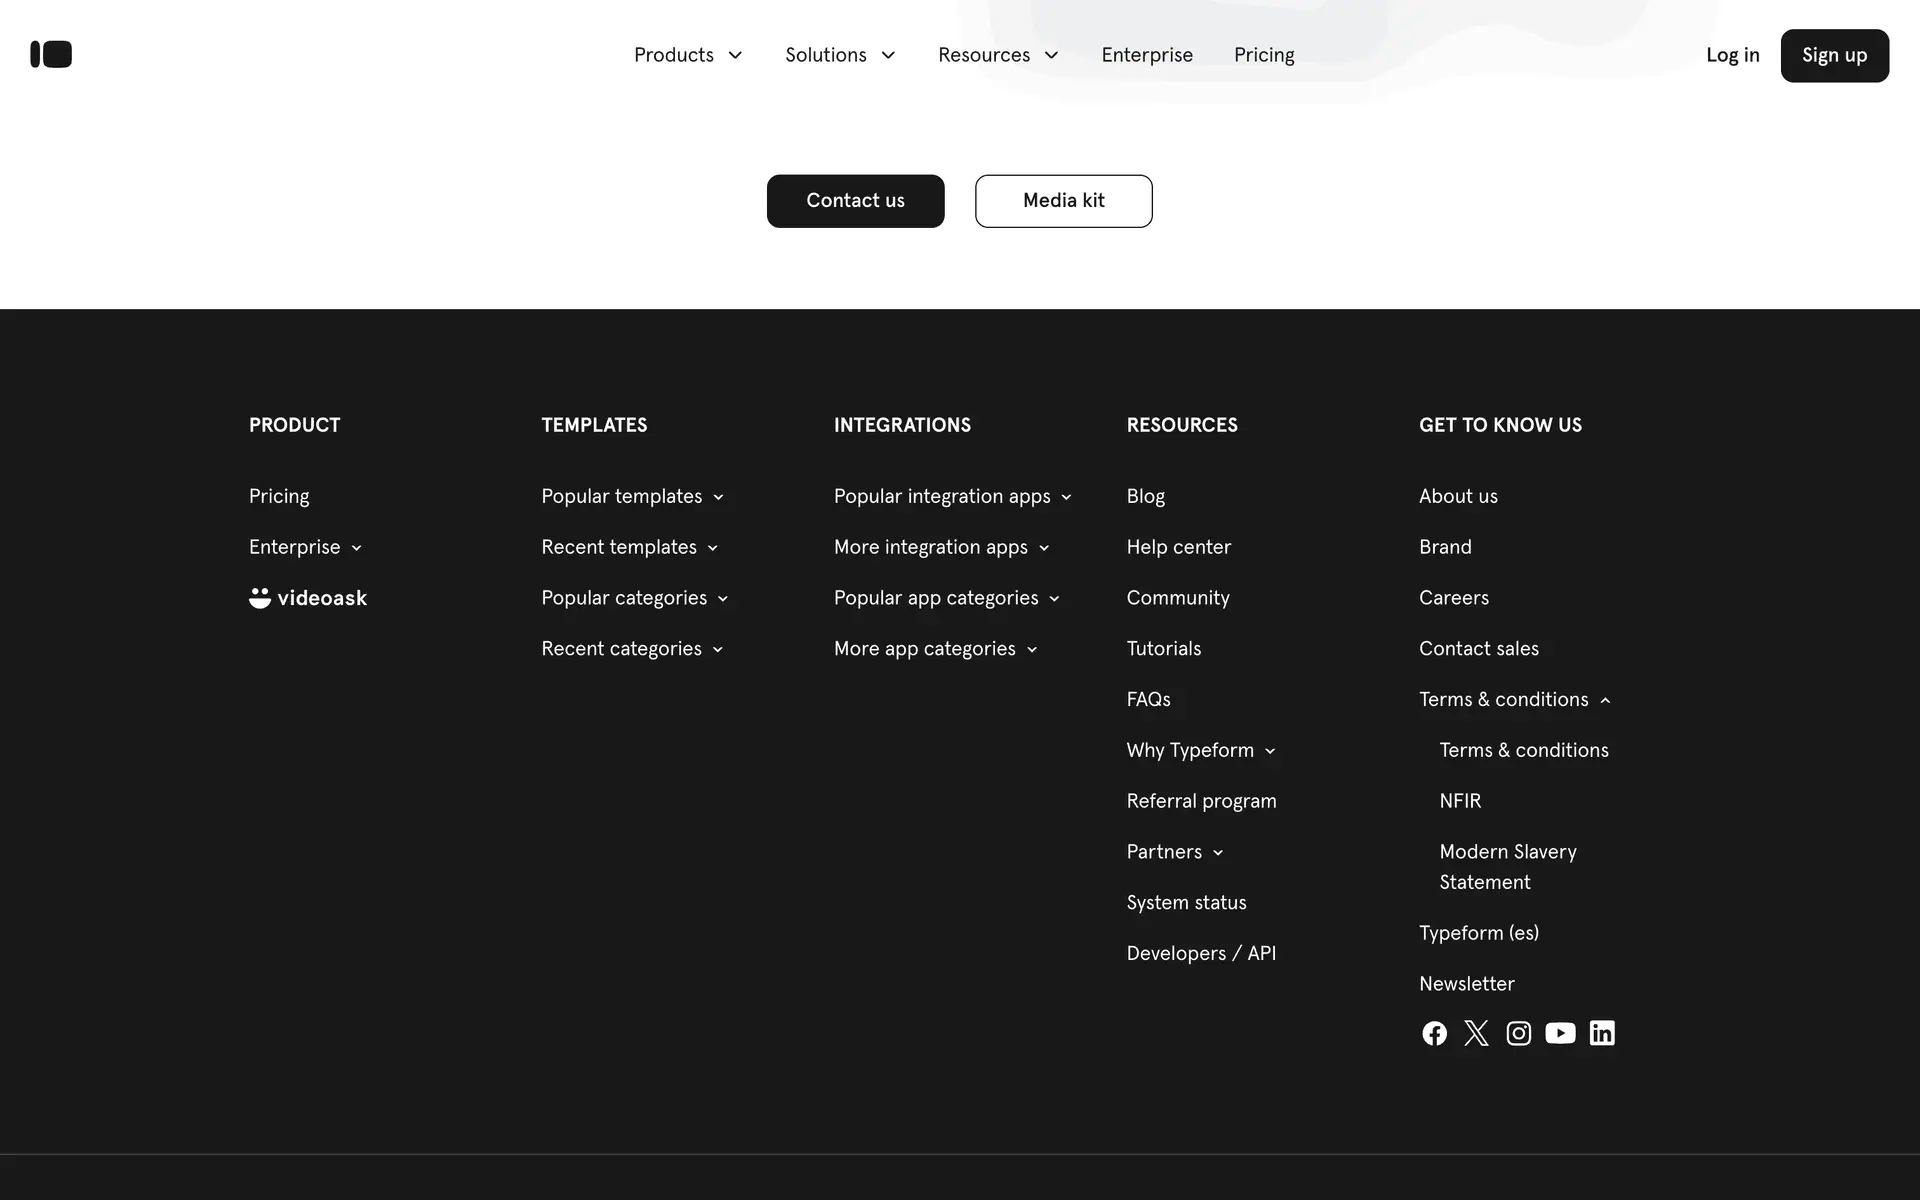Click the Typeform logo icon
The image size is (1920, 1200).
[x=51, y=54]
